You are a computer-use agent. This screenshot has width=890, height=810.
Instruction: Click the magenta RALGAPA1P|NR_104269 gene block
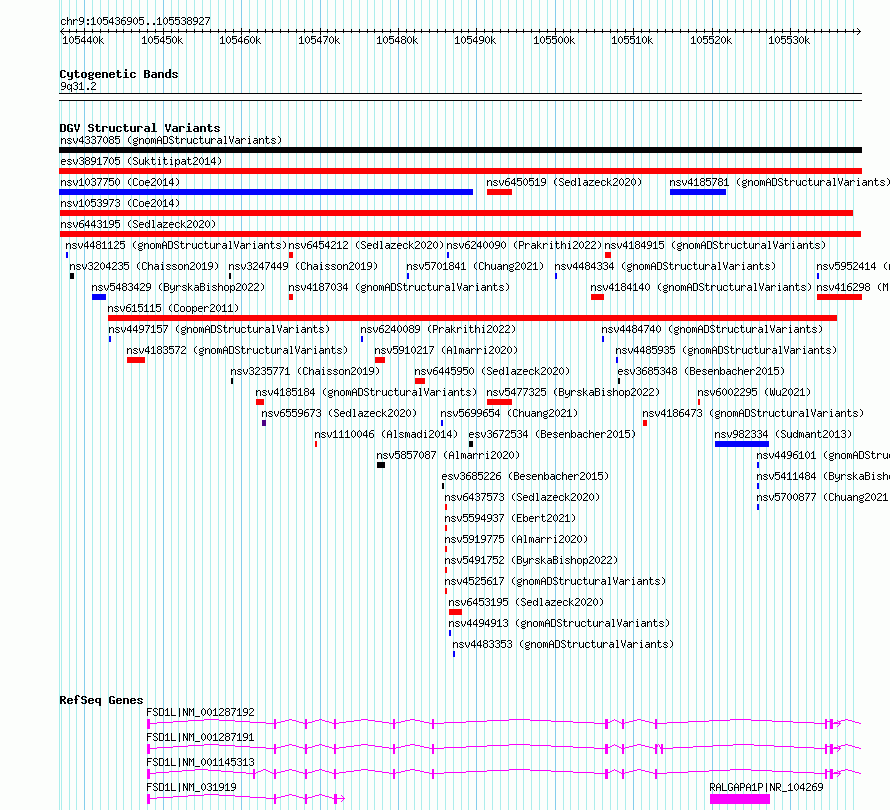click(x=740, y=799)
